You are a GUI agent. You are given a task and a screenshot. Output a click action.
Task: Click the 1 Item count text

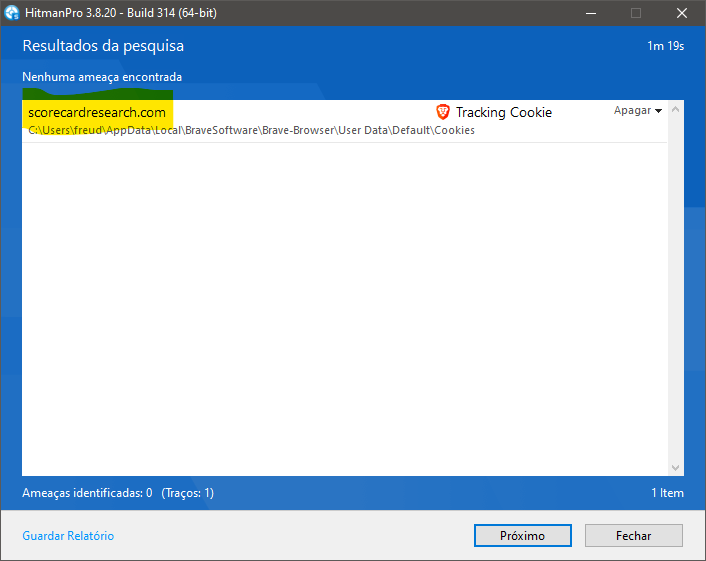(x=667, y=493)
